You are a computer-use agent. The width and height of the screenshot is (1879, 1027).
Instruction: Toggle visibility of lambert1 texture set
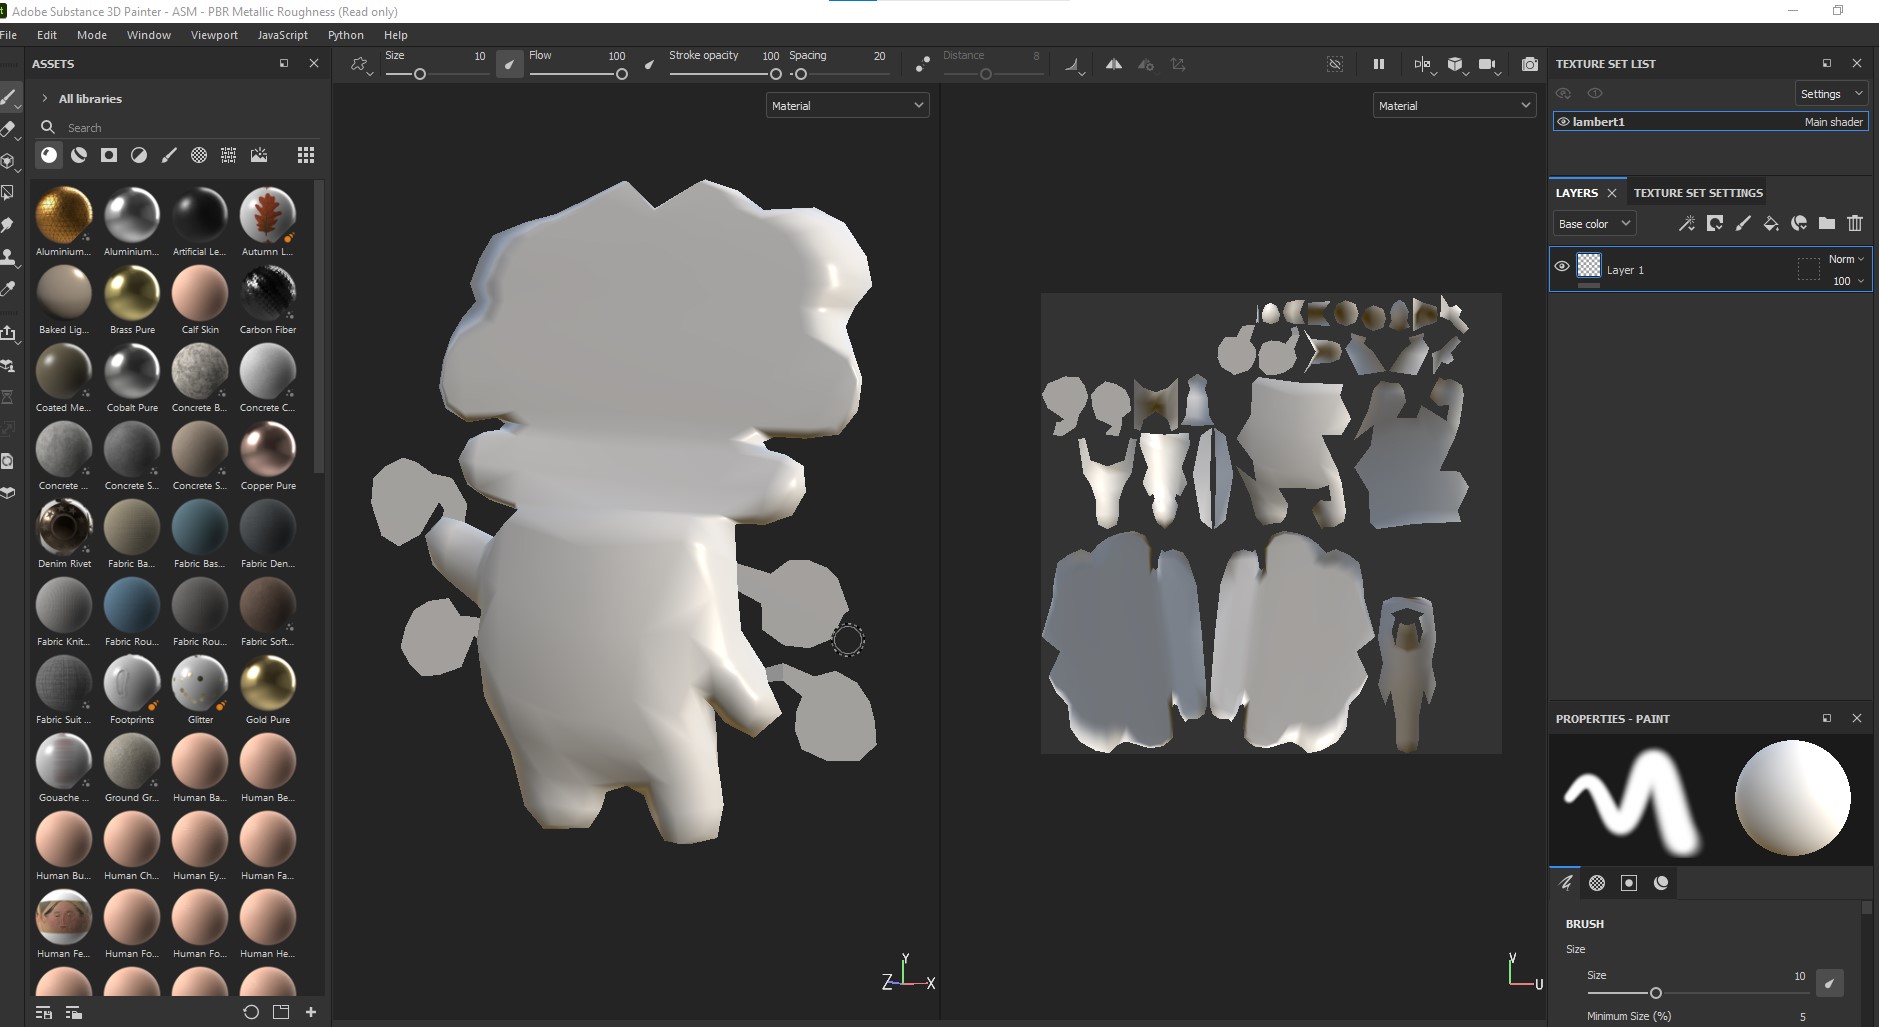click(1563, 122)
